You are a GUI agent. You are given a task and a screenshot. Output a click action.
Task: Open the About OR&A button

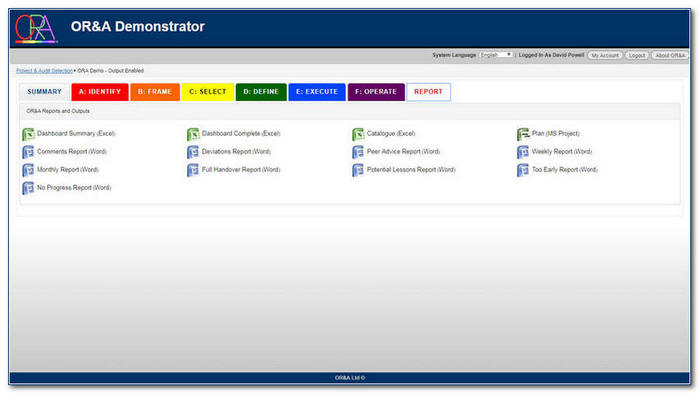pos(670,55)
